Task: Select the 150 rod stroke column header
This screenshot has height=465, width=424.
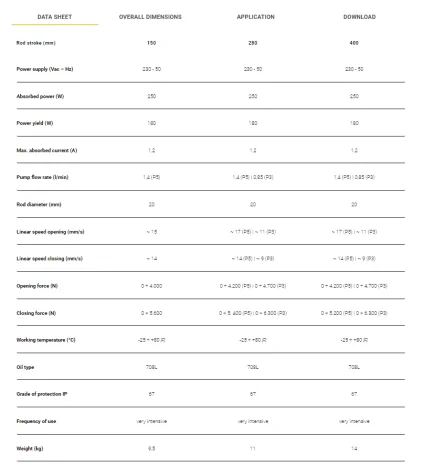Action: tap(151, 43)
